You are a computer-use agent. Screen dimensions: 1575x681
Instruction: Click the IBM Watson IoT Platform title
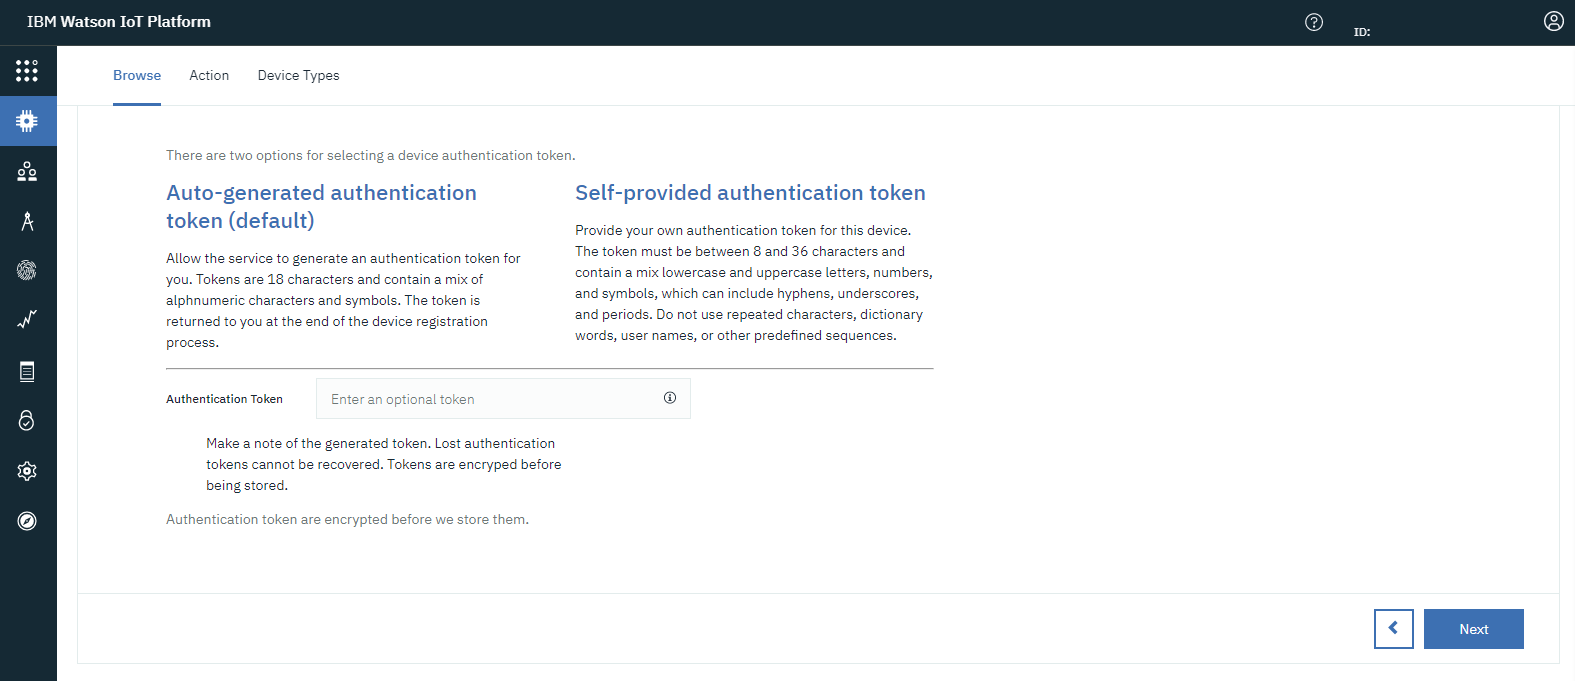pos(119,22)
